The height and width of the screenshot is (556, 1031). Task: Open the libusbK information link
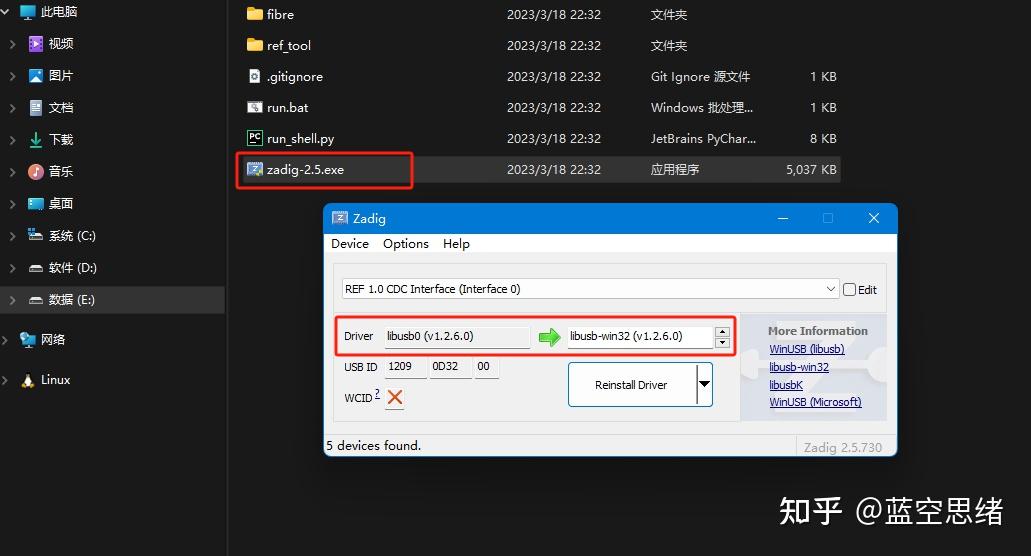786,384
